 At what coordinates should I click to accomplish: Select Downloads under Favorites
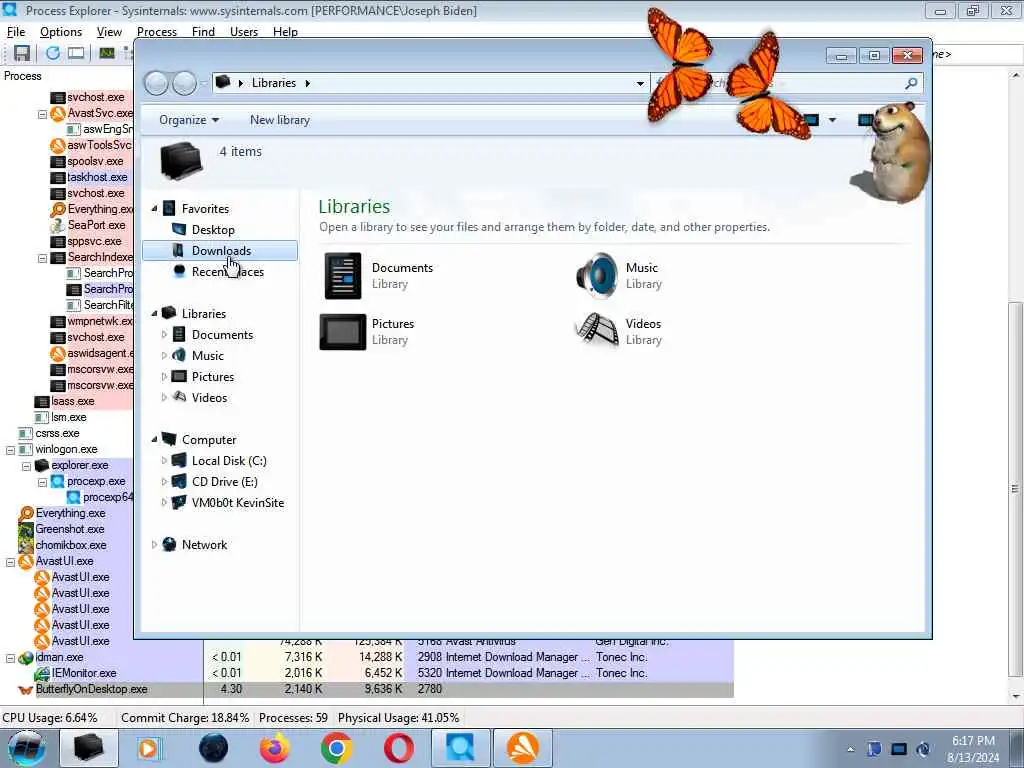point(221,251)
